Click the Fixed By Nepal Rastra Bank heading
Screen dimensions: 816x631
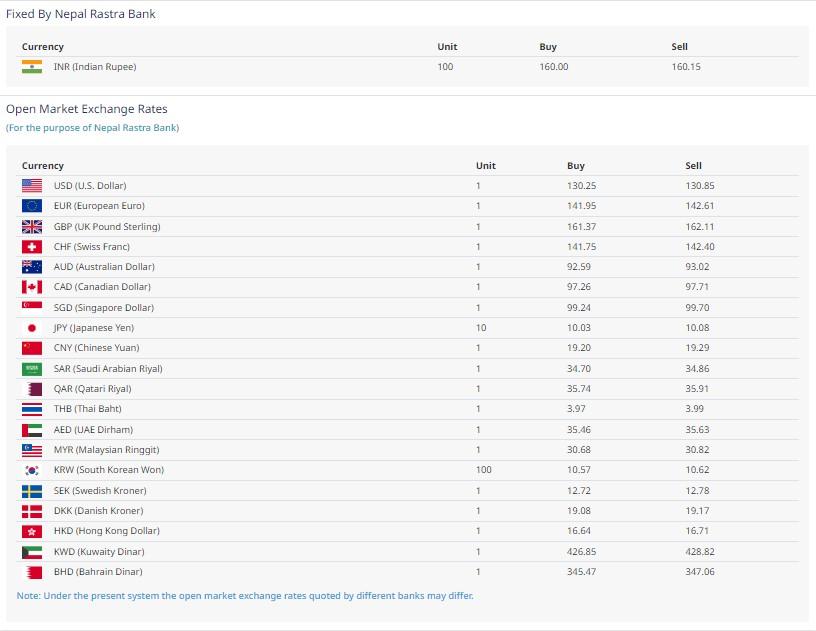coord(81,14)
